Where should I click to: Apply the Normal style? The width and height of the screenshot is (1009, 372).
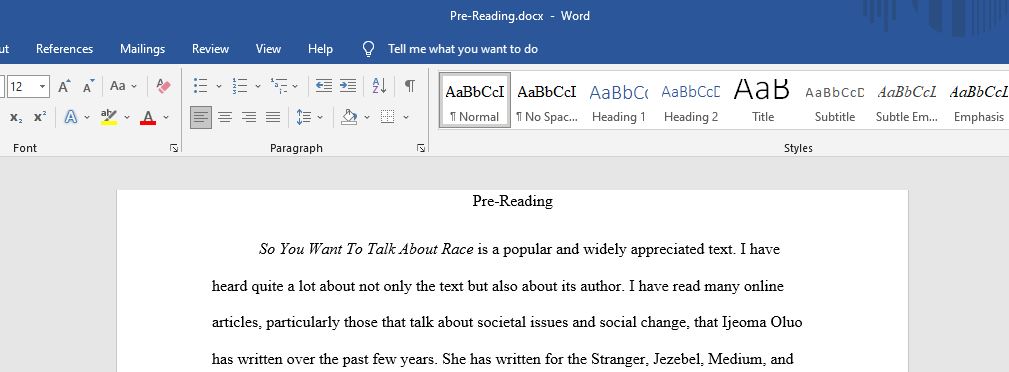(x=475, y=100)
